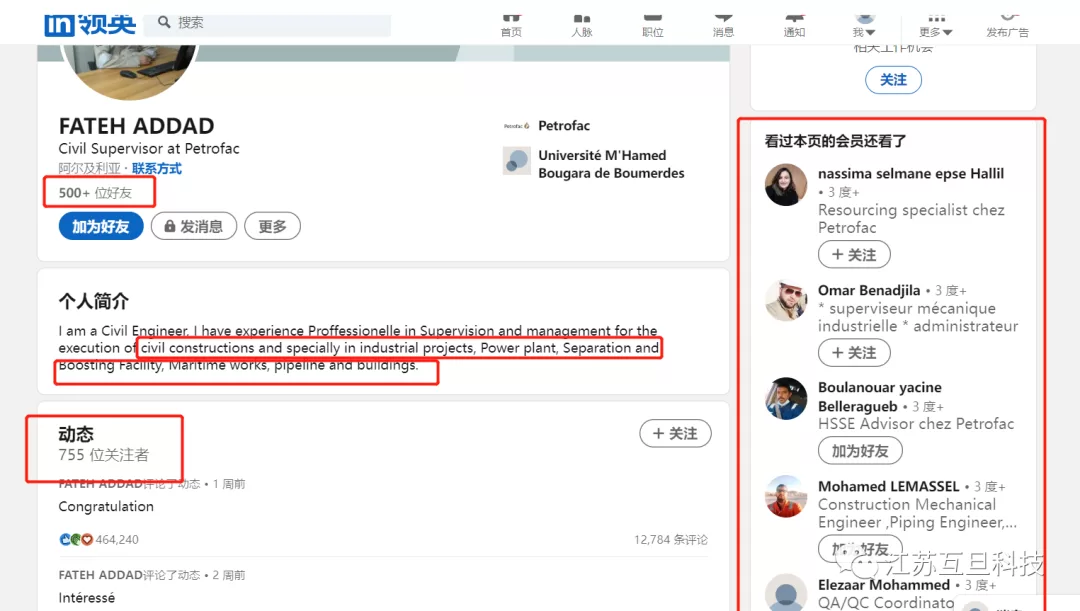Follow Omar Benadjila with + 关注
Screen dimensions: 1080x611
pos(854,353)
